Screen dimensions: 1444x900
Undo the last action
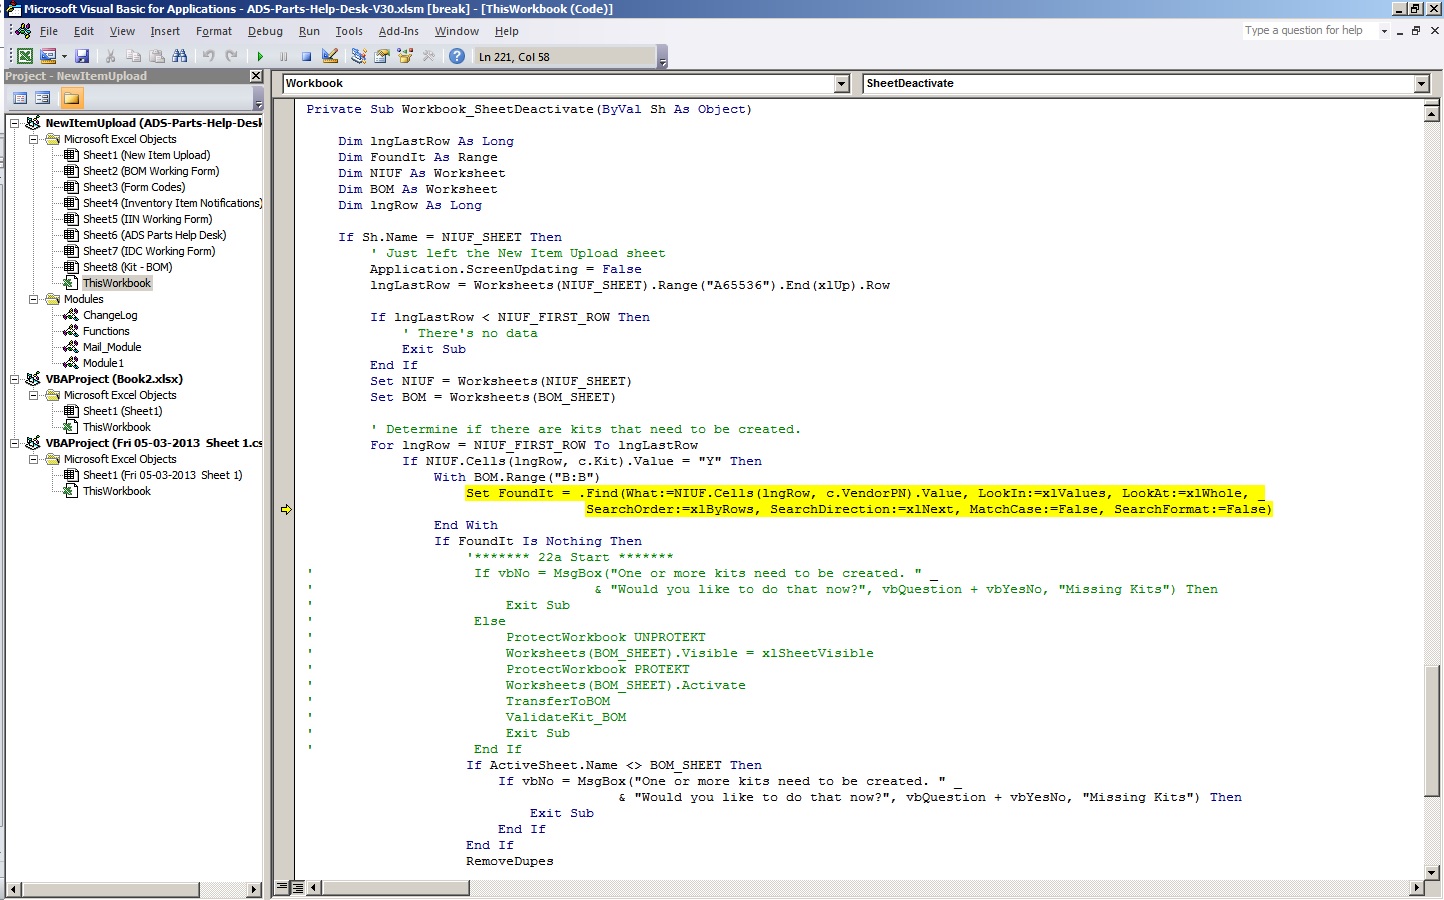[x=208, y=57]
